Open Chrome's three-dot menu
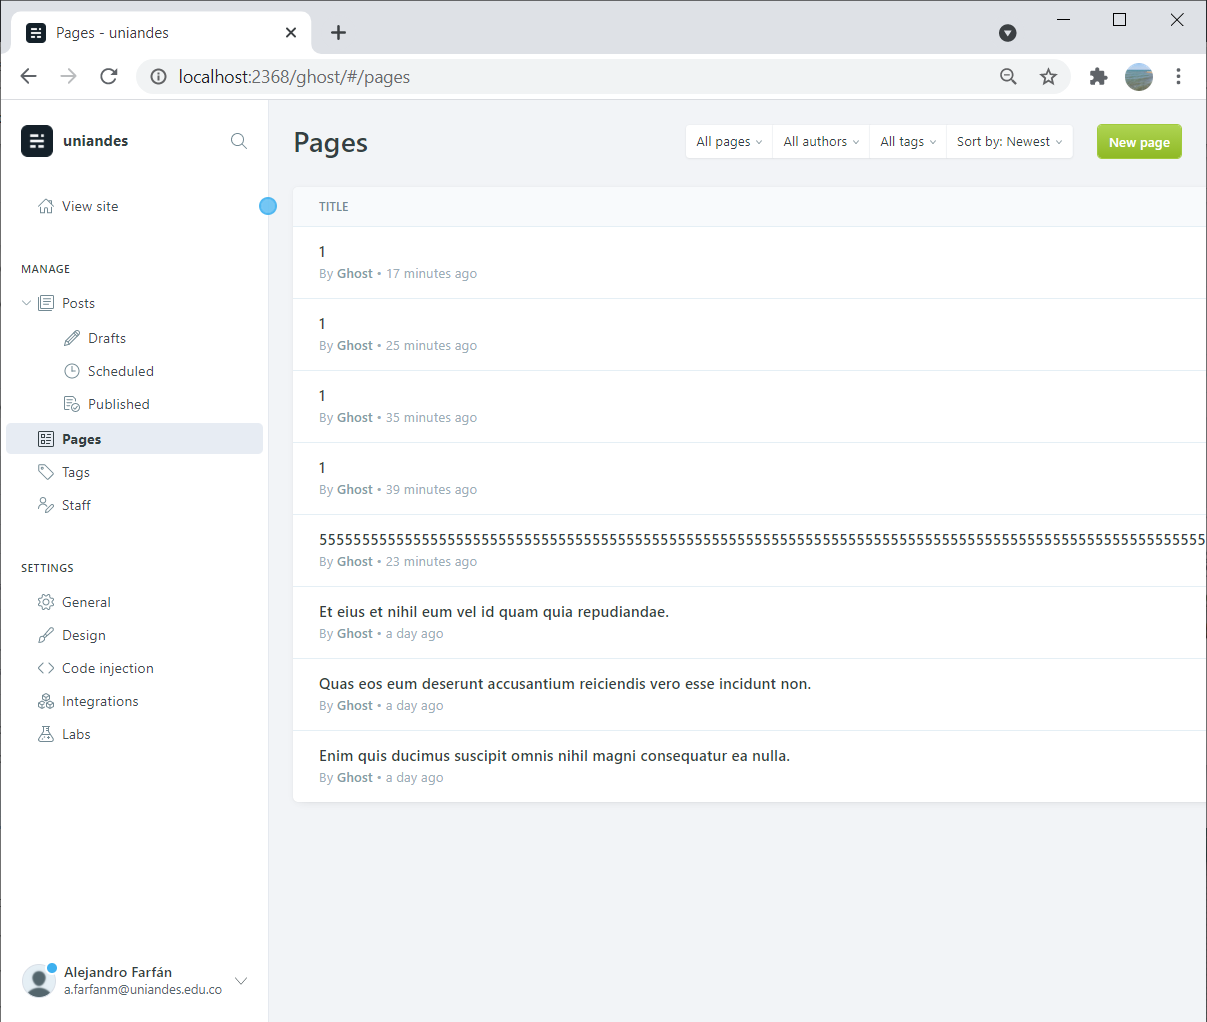The image size is (1207, 1022). (1179, 77)
